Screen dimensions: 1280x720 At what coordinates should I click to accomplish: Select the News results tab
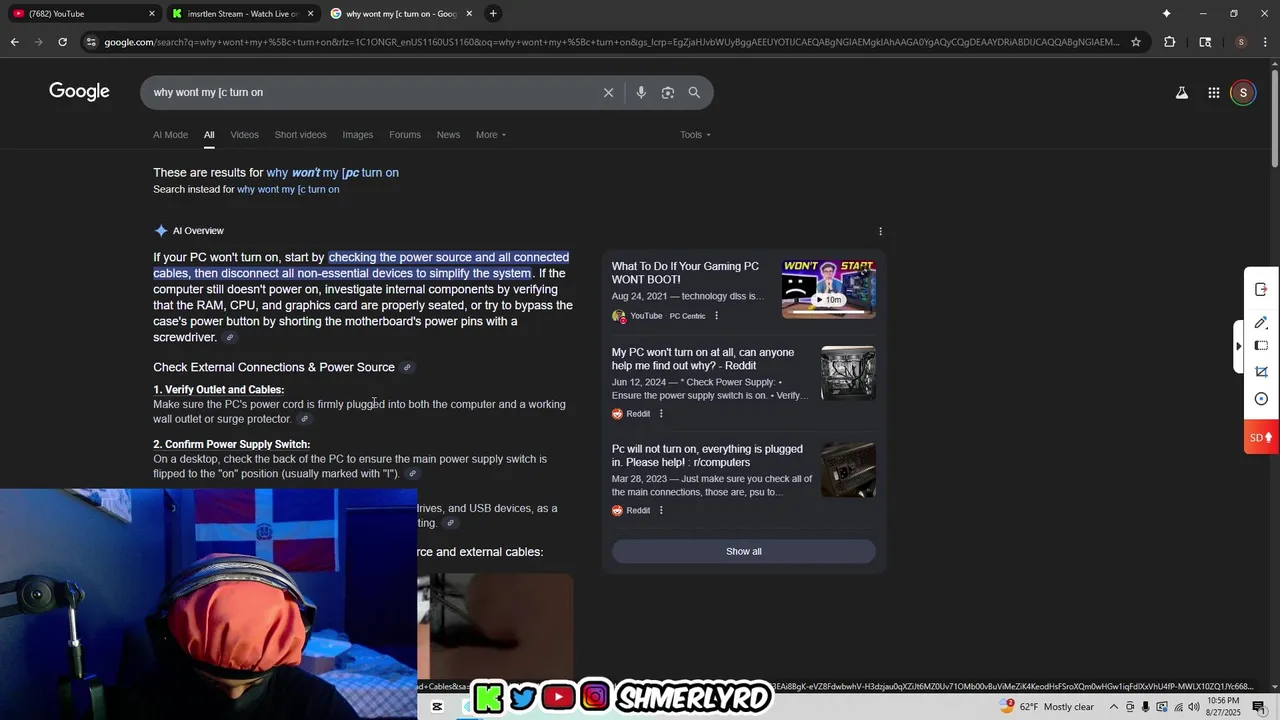(x=448, y=135)
